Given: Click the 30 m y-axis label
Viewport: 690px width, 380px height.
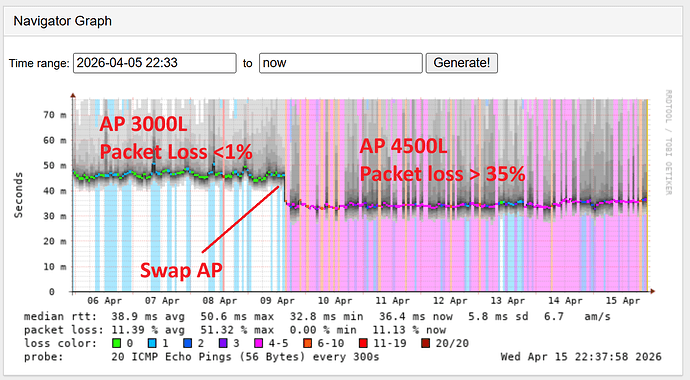Looking at the screenshot, I should pyautogui.click(x=55, y=216).
